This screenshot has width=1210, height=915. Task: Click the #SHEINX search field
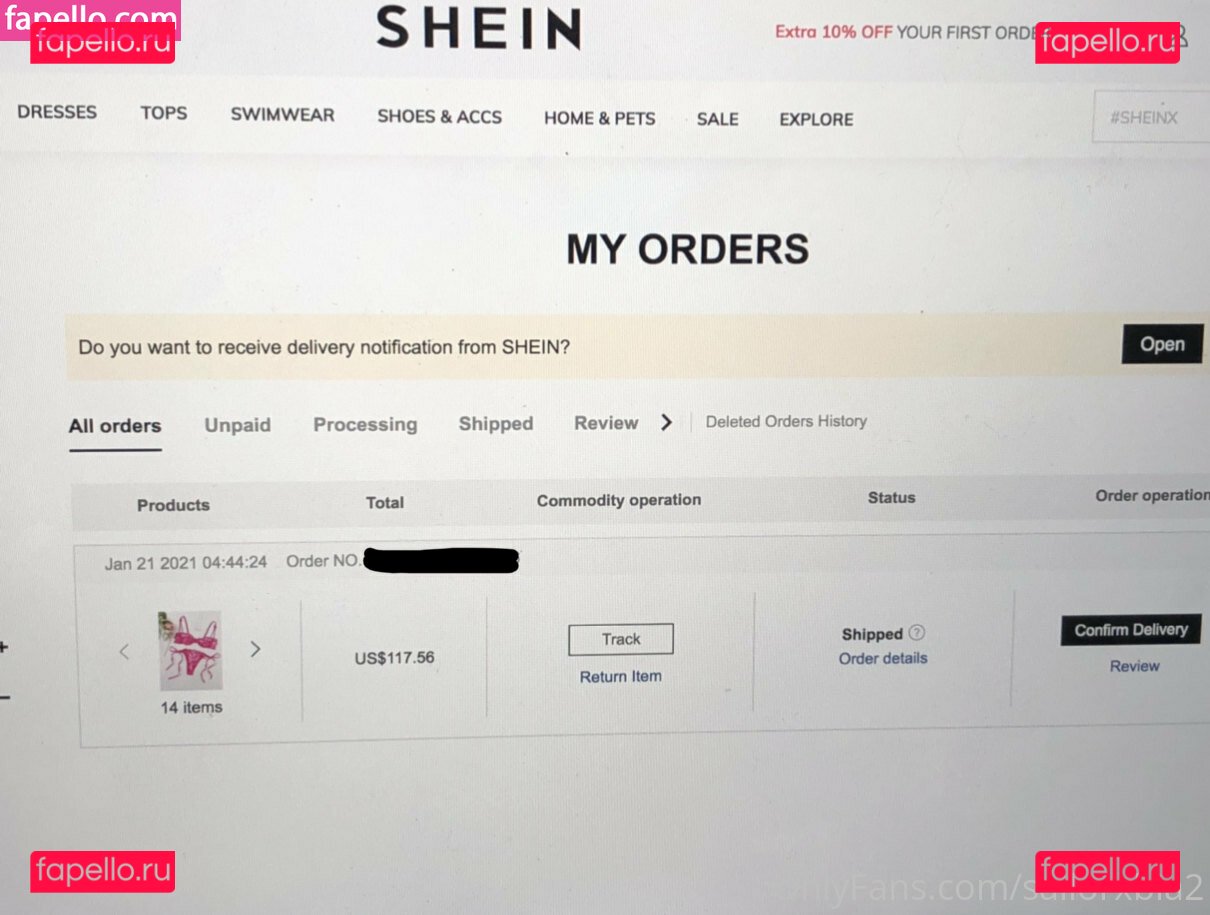click(1151, 117)
